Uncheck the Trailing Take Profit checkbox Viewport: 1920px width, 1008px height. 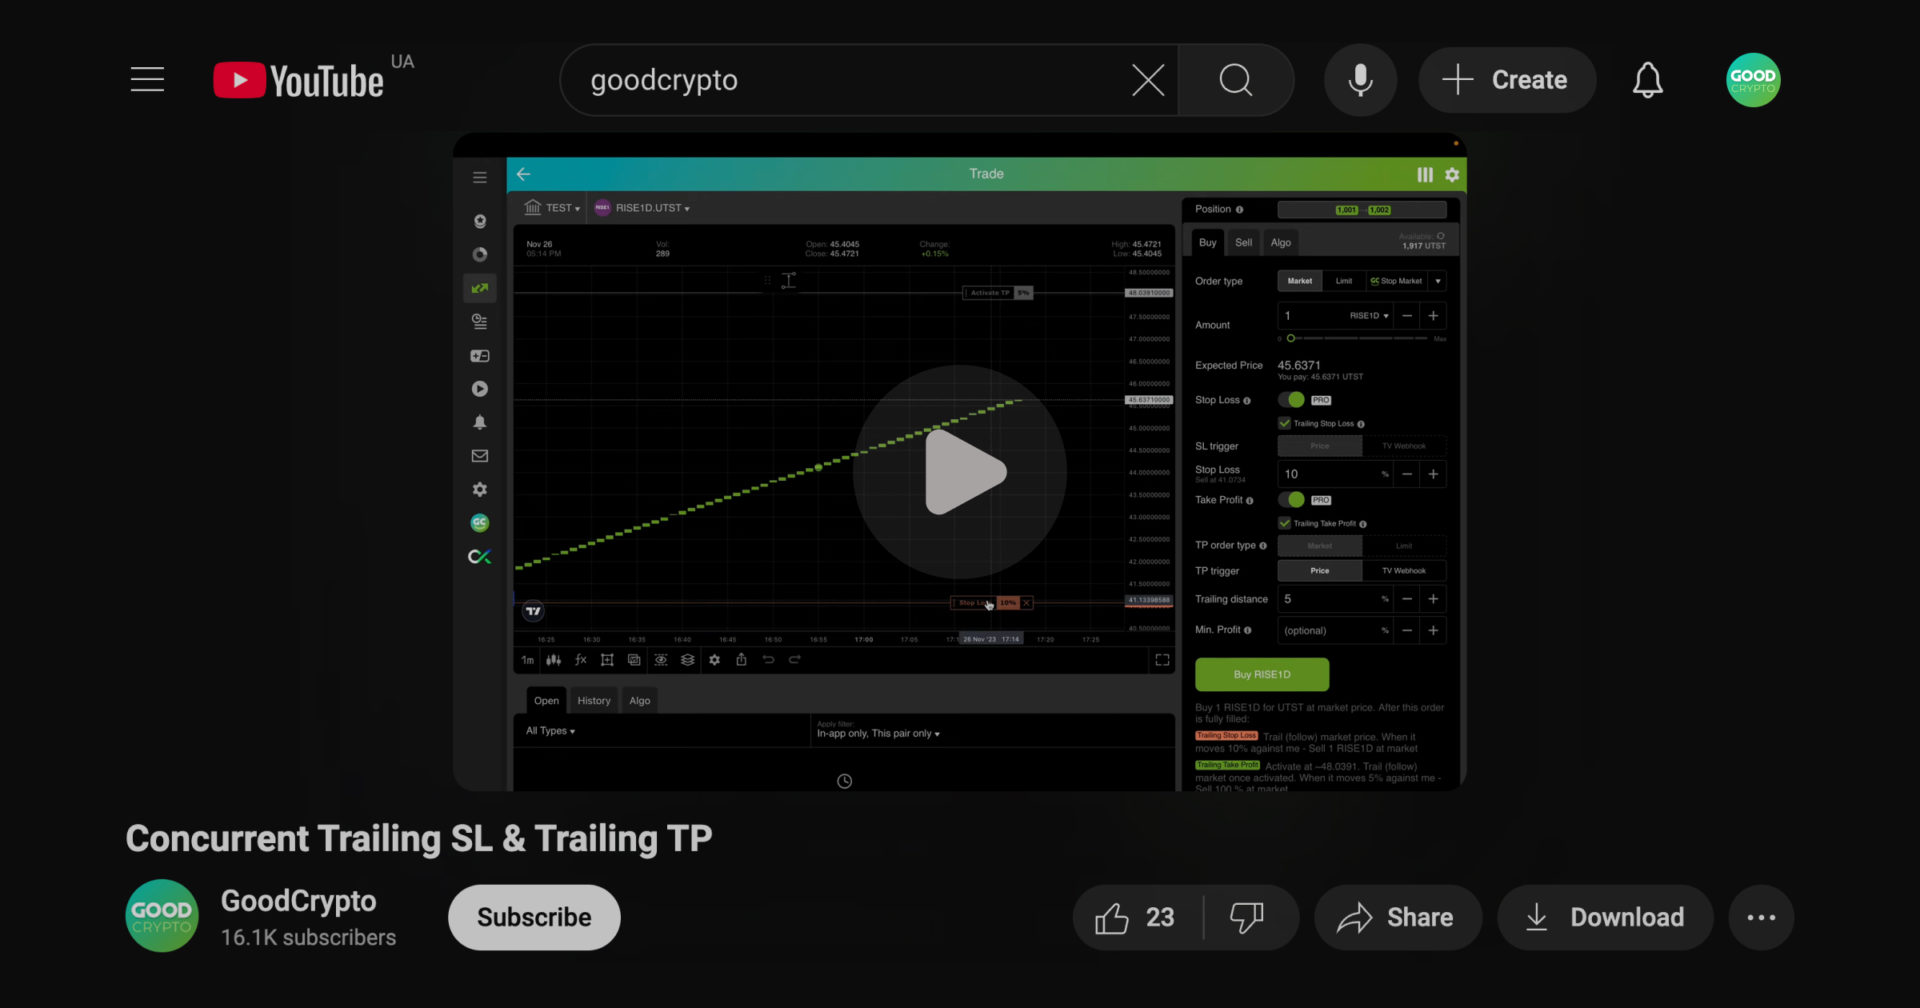pyautogui.click(x=1284, y=522)
